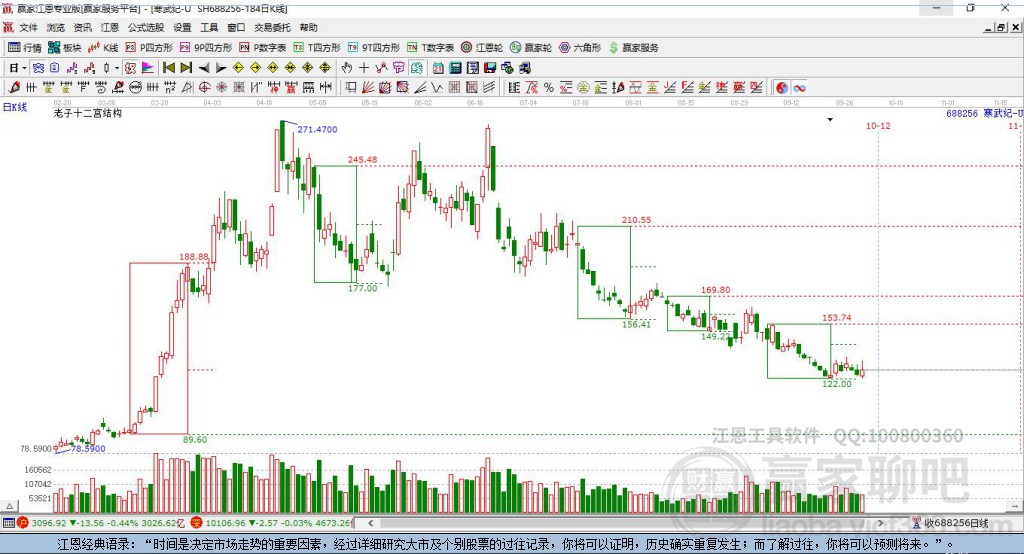Toggle the yin-yang taiji icon
The image size is (1024, 554).
click(x=782, y=88)
